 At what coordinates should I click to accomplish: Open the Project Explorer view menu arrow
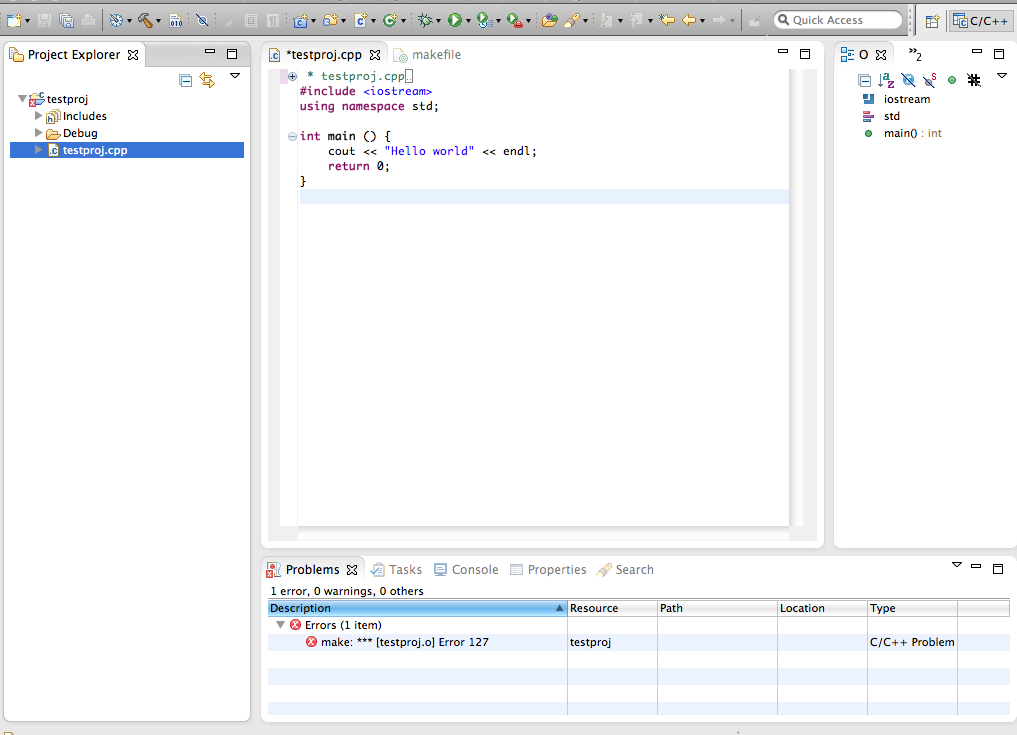click(x=235, y=76)
